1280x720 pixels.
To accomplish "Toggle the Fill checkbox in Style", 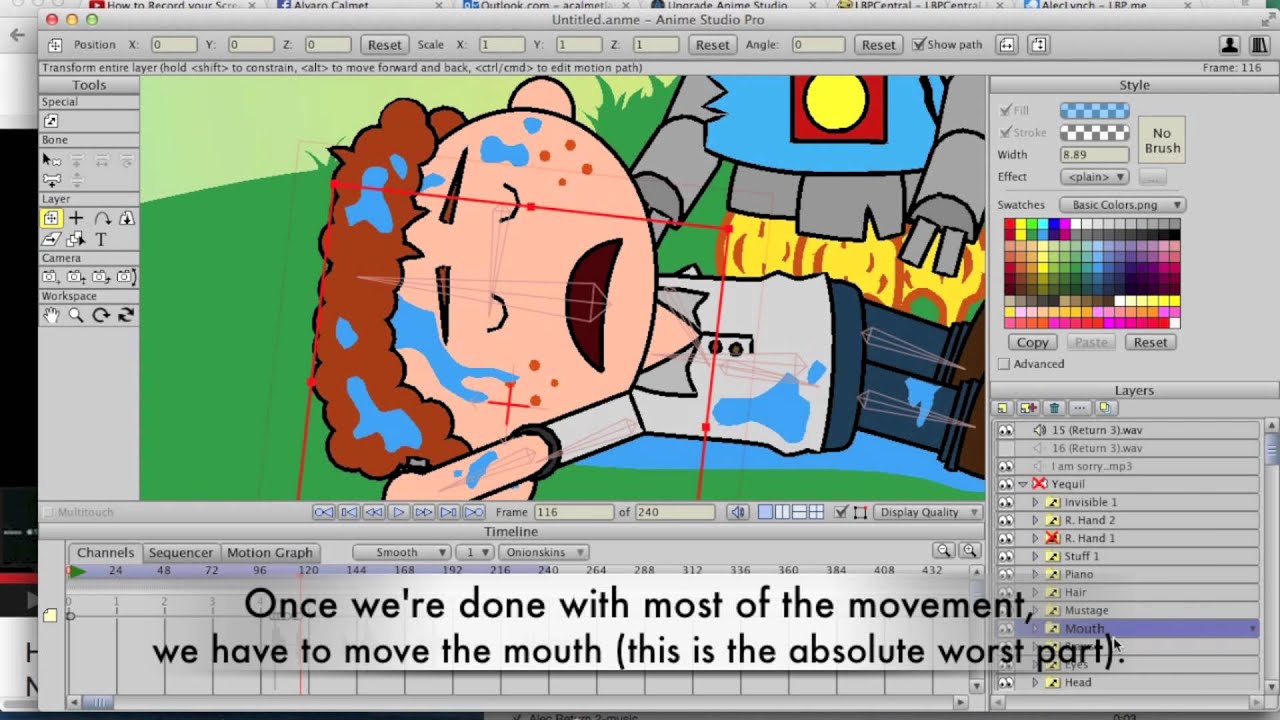I will [1005, 110].
